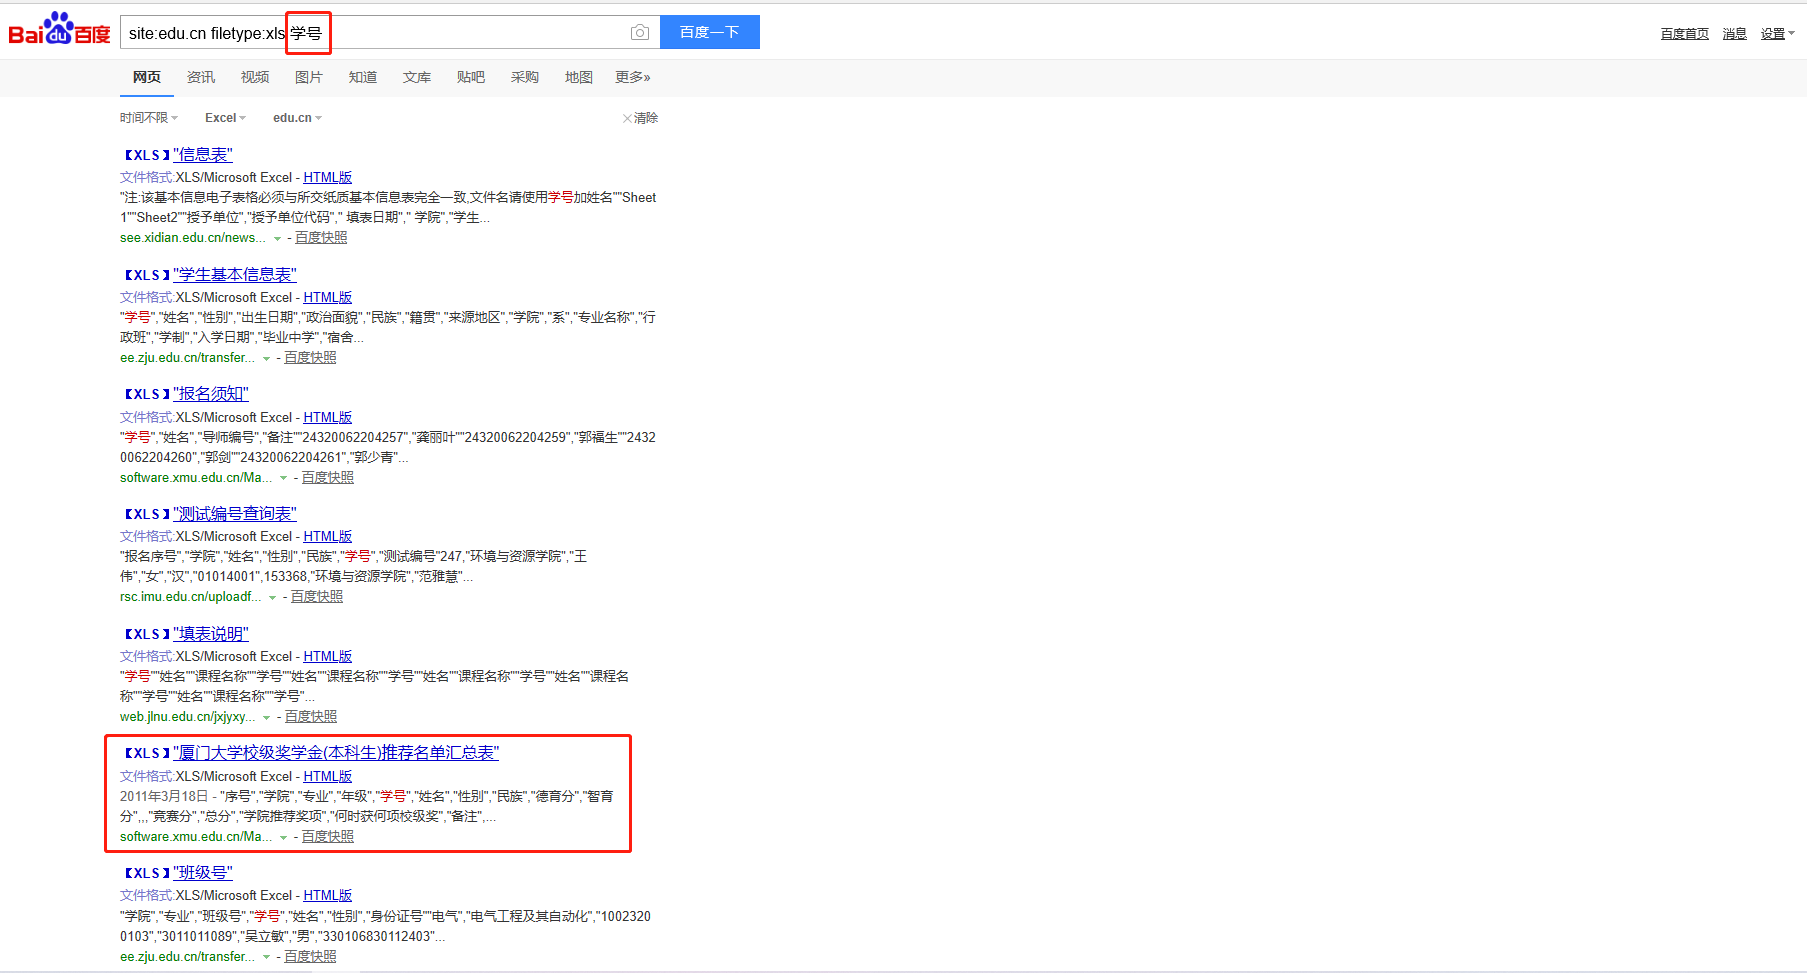This screenshot has height=973, width=1807.
Task: Open 百度快照 for the 班级号 result
Action: [x=310, y=957]
